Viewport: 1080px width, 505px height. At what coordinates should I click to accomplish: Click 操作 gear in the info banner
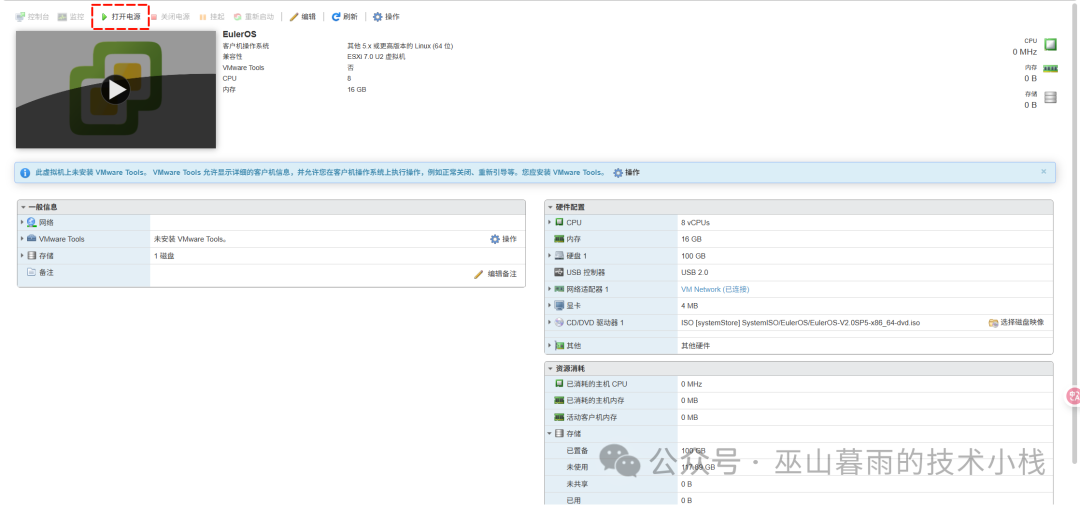click(626, 172)
